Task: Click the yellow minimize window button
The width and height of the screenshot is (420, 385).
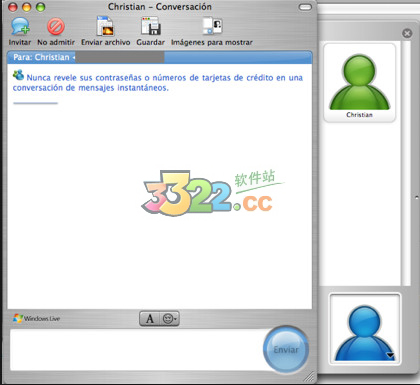Action: [27, 7]
